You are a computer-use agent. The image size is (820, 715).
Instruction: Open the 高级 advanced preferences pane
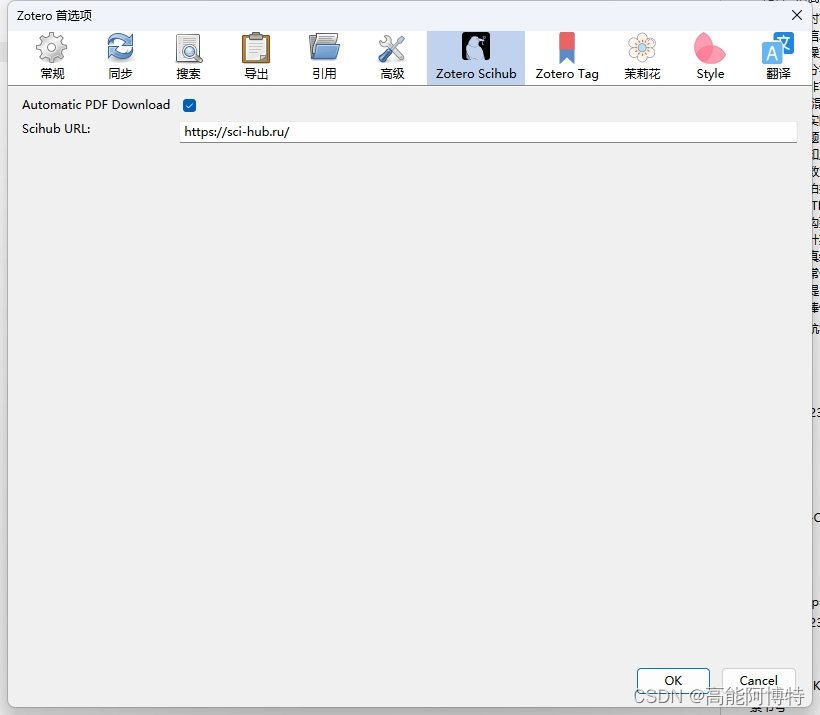pyautogui.click(x=392, y=57)
